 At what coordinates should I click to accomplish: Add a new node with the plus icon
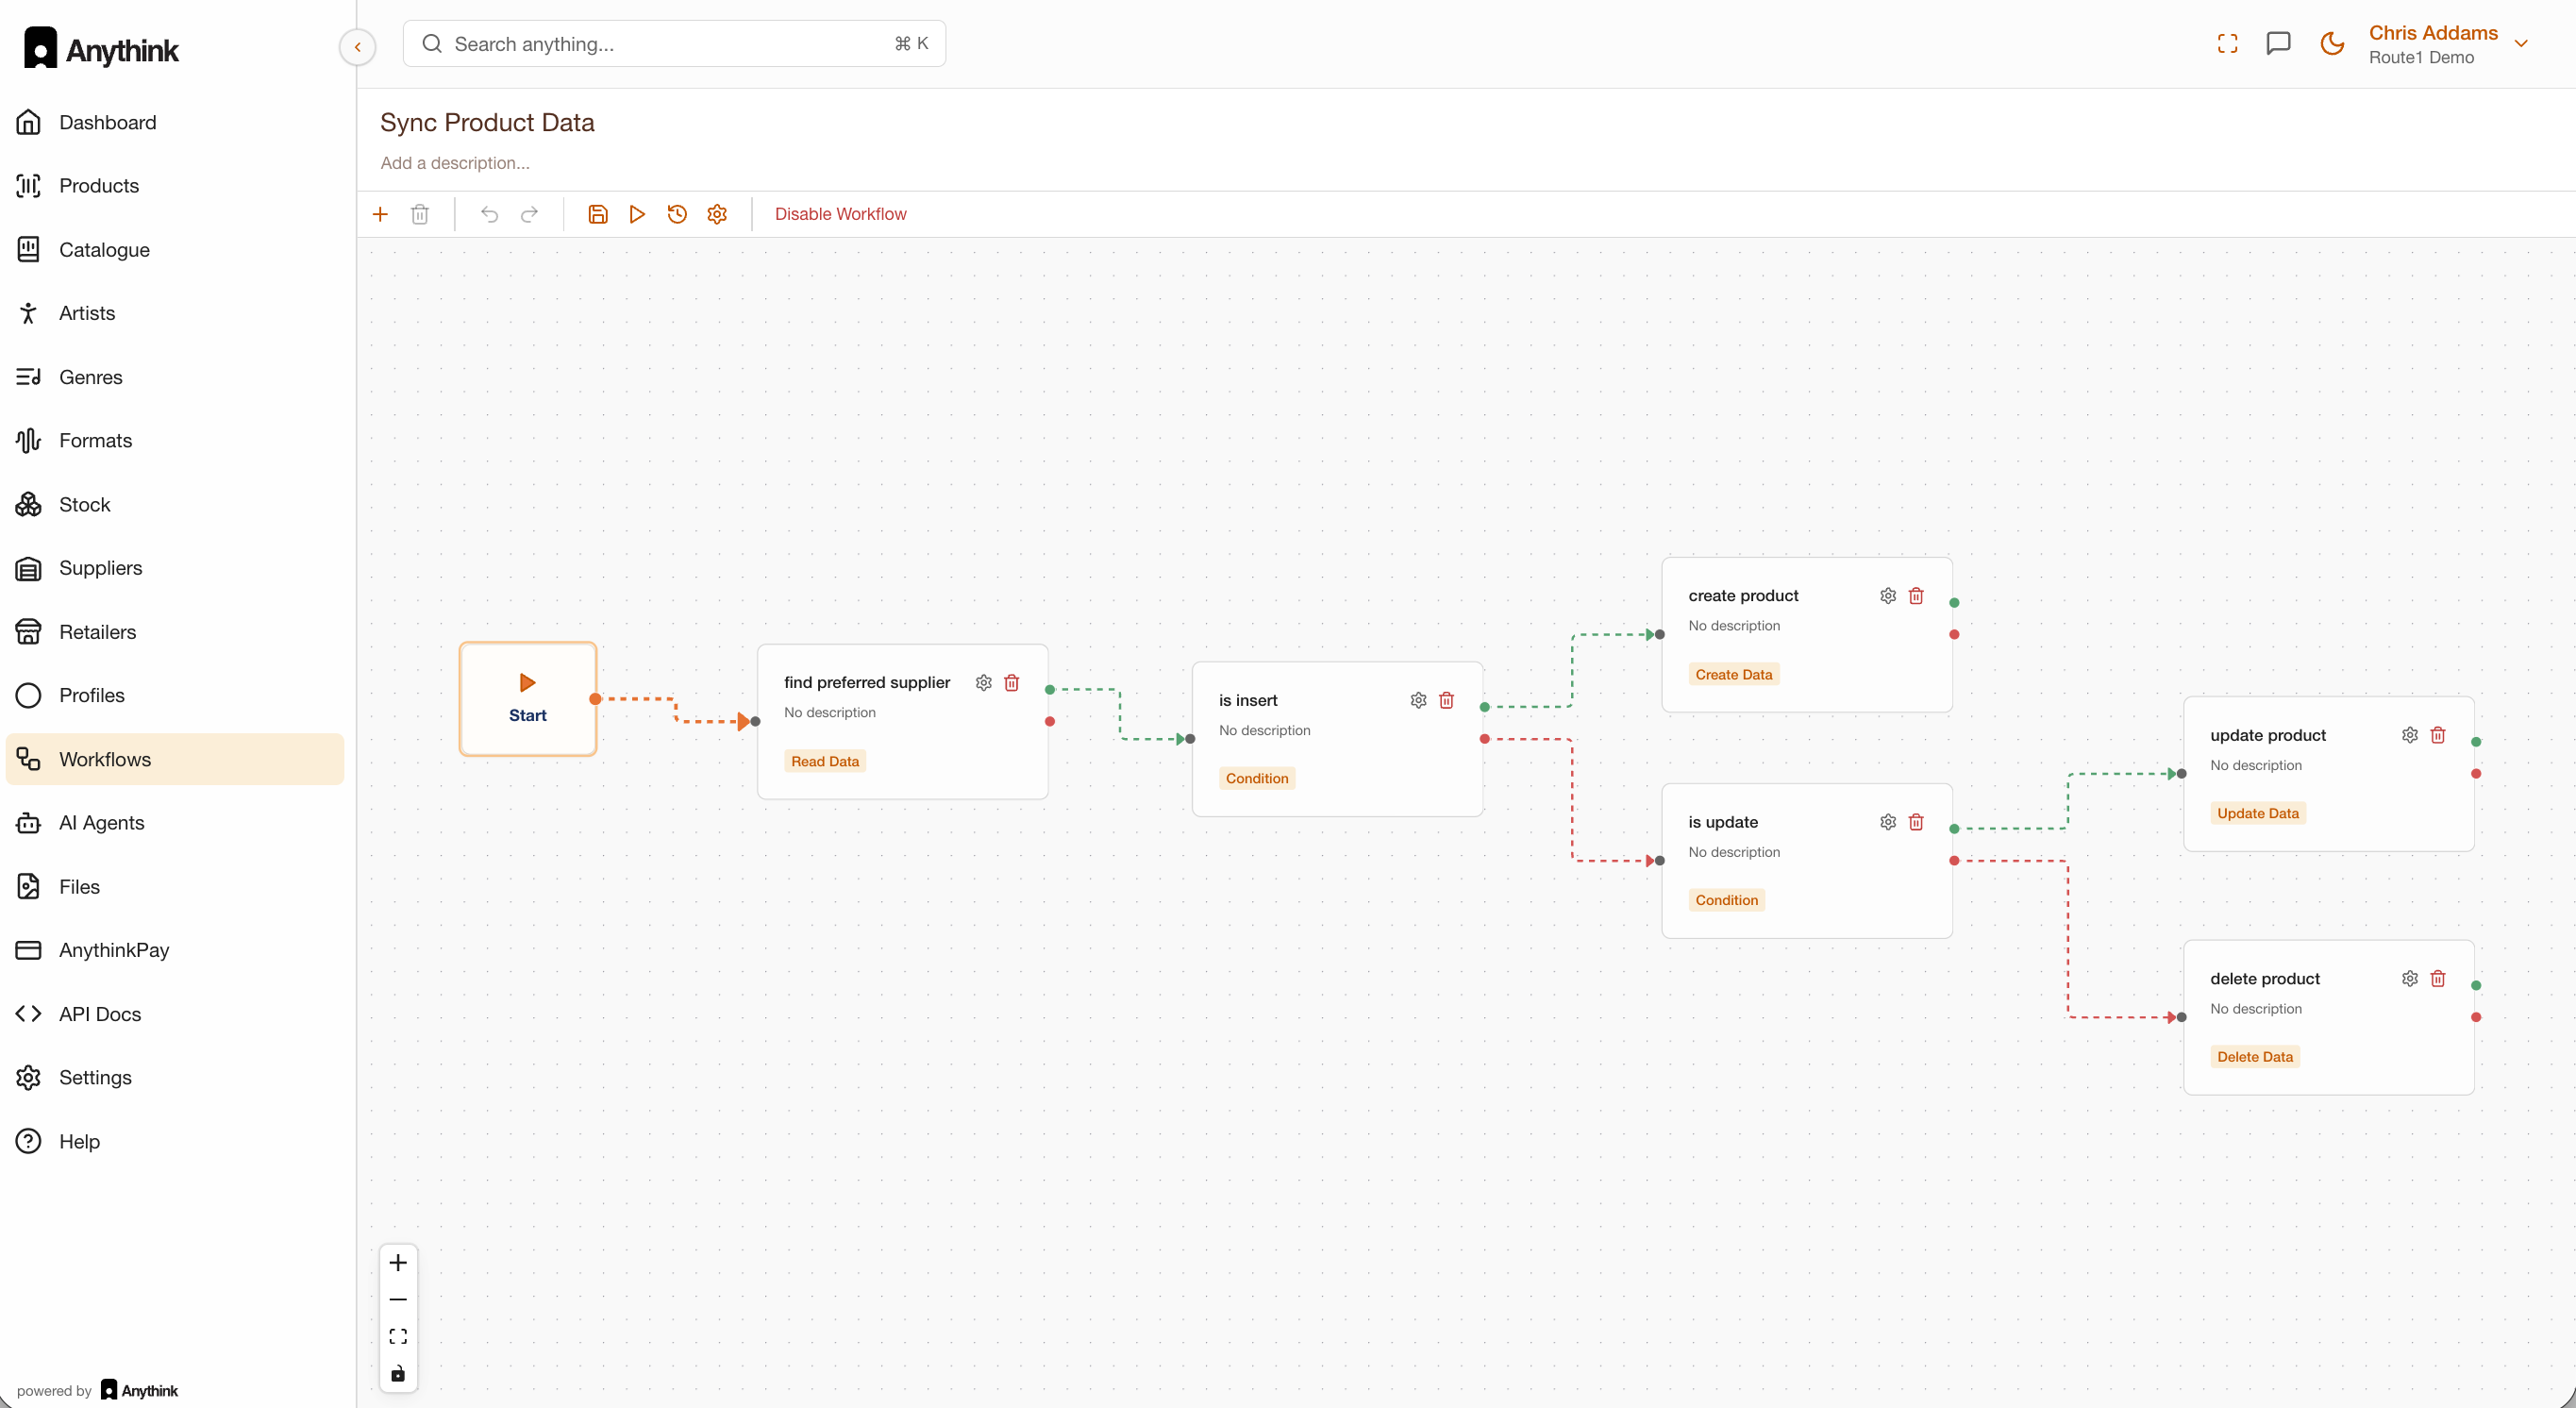pos(380,213)
